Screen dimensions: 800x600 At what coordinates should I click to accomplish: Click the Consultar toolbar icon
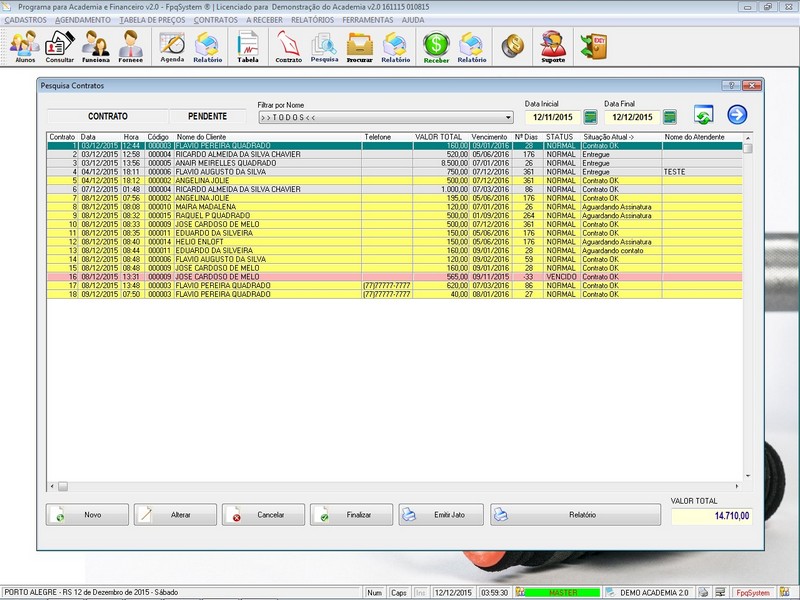[59, 46]
